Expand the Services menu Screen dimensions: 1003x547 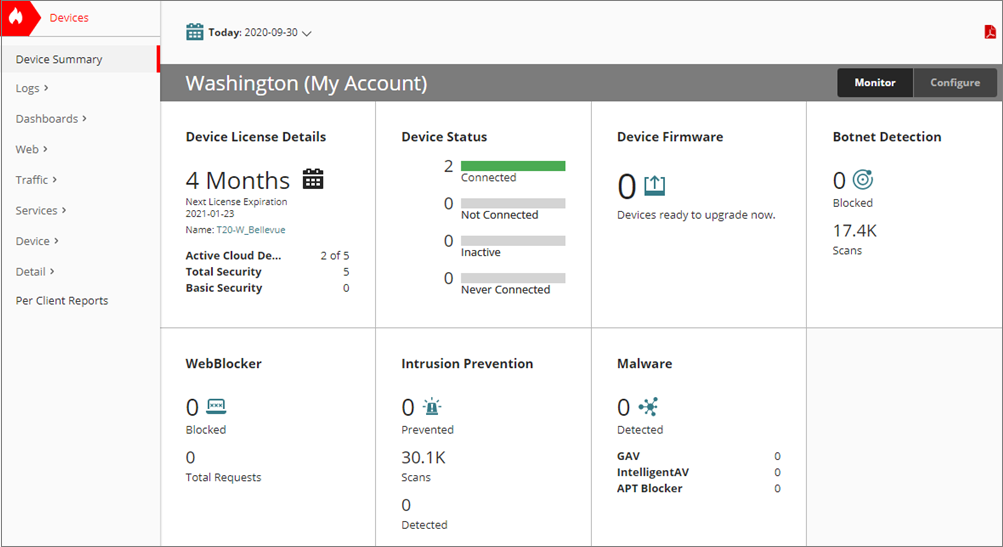[41, 210]
